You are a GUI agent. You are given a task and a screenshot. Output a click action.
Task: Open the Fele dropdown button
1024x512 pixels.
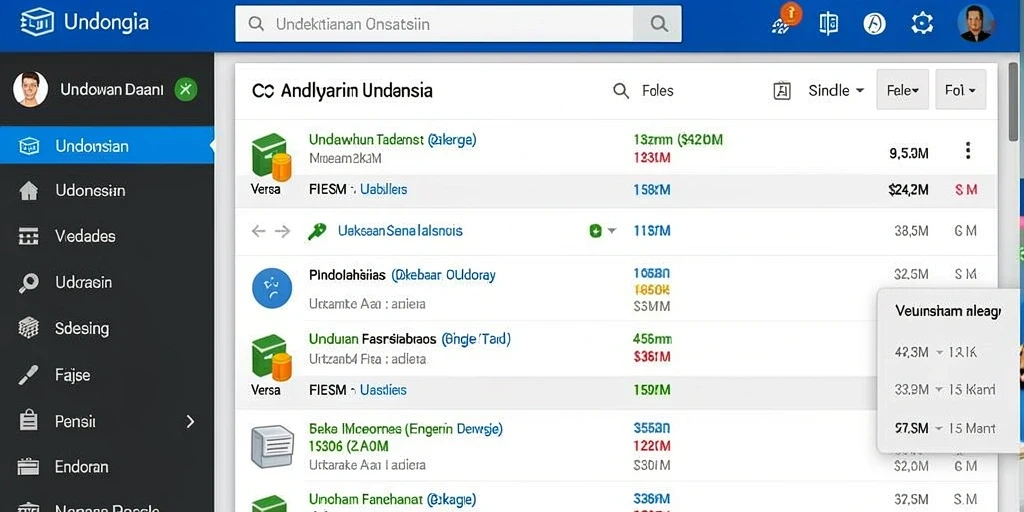pyautogui.click(x=903, y=90)
